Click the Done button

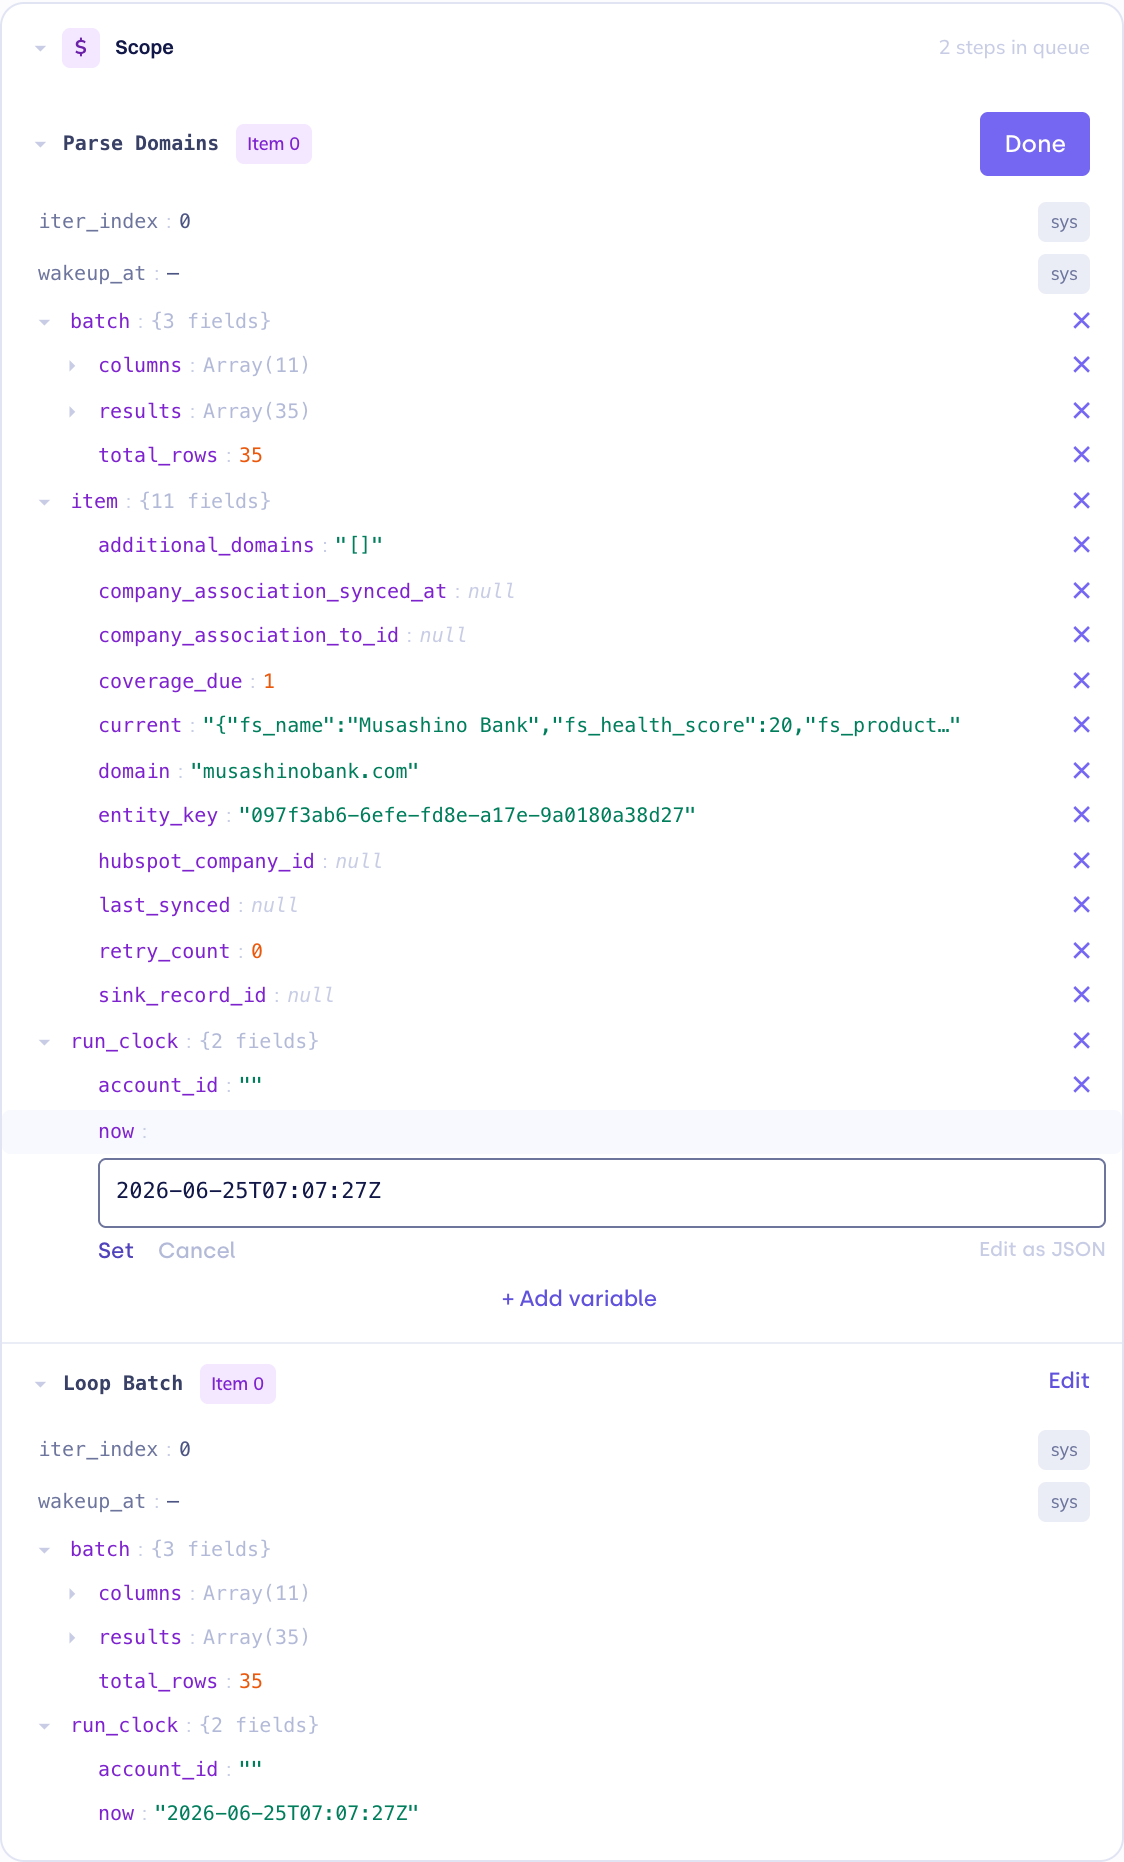point(1035,144)
